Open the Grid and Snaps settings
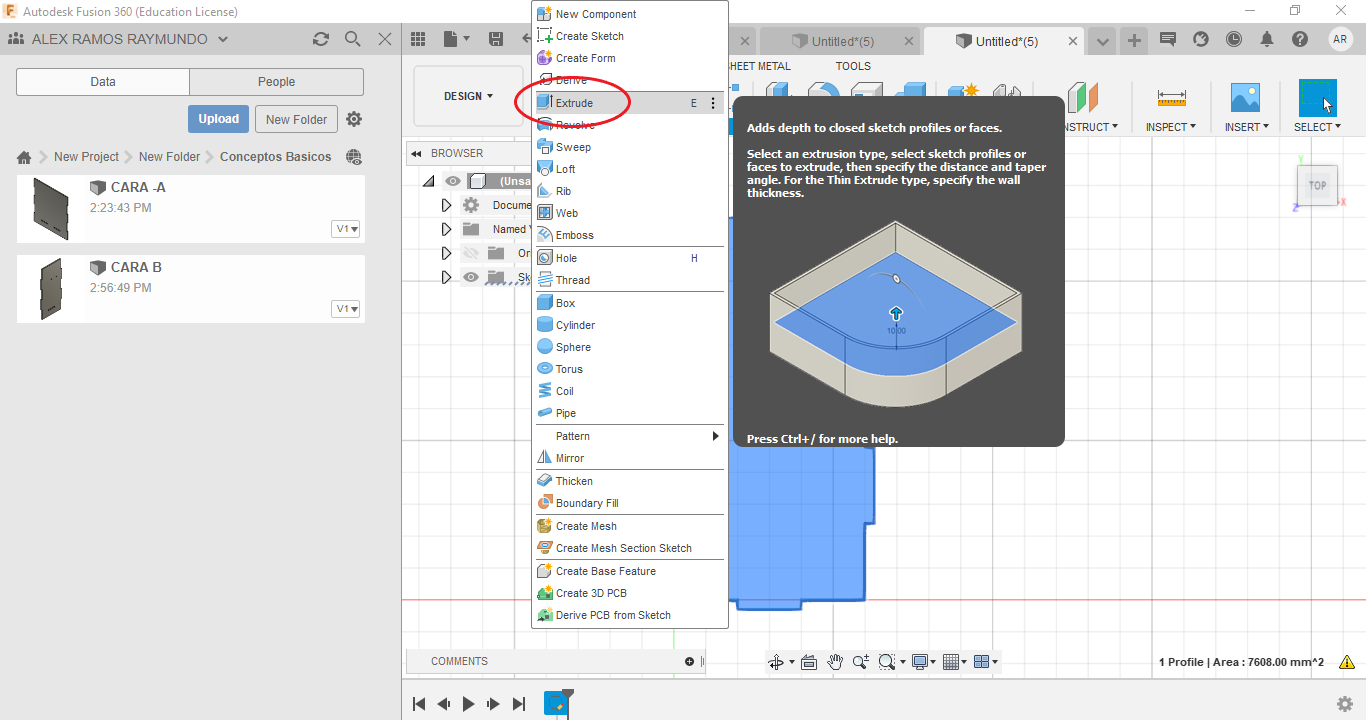The height and width of the screenshot is (720, 1366). click(x=955, y=662)
